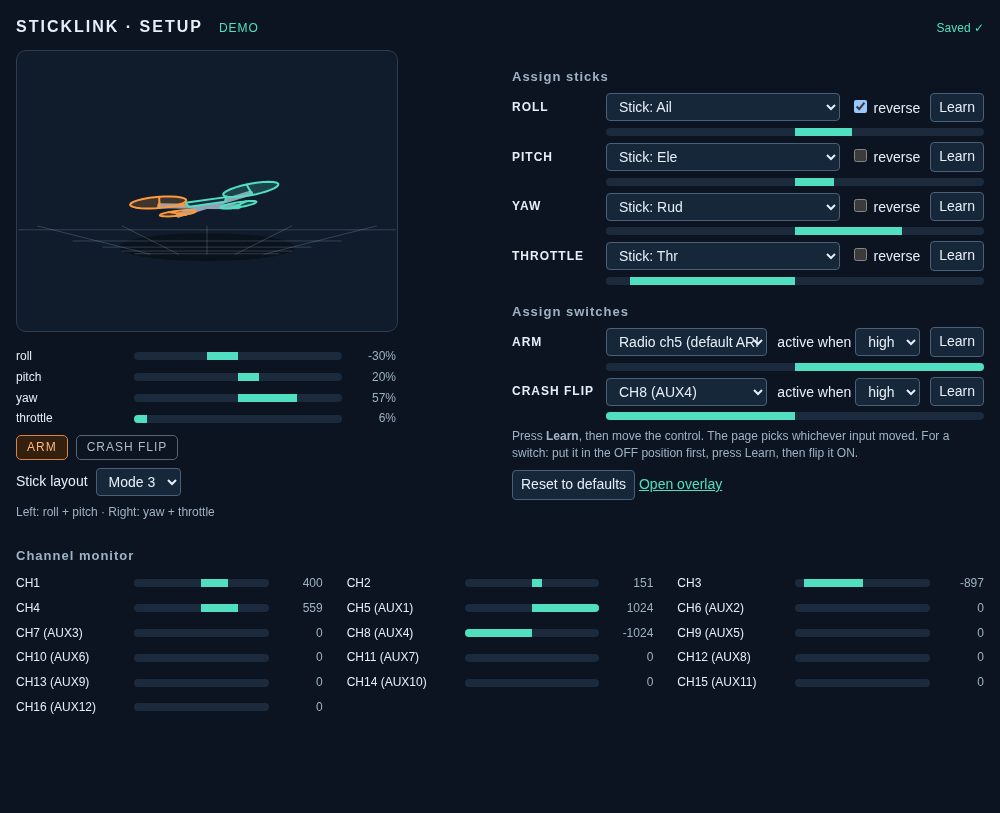Click the yaw 57% indicator bar
The height and width of the screenshot is (813, 1000).
238,398
